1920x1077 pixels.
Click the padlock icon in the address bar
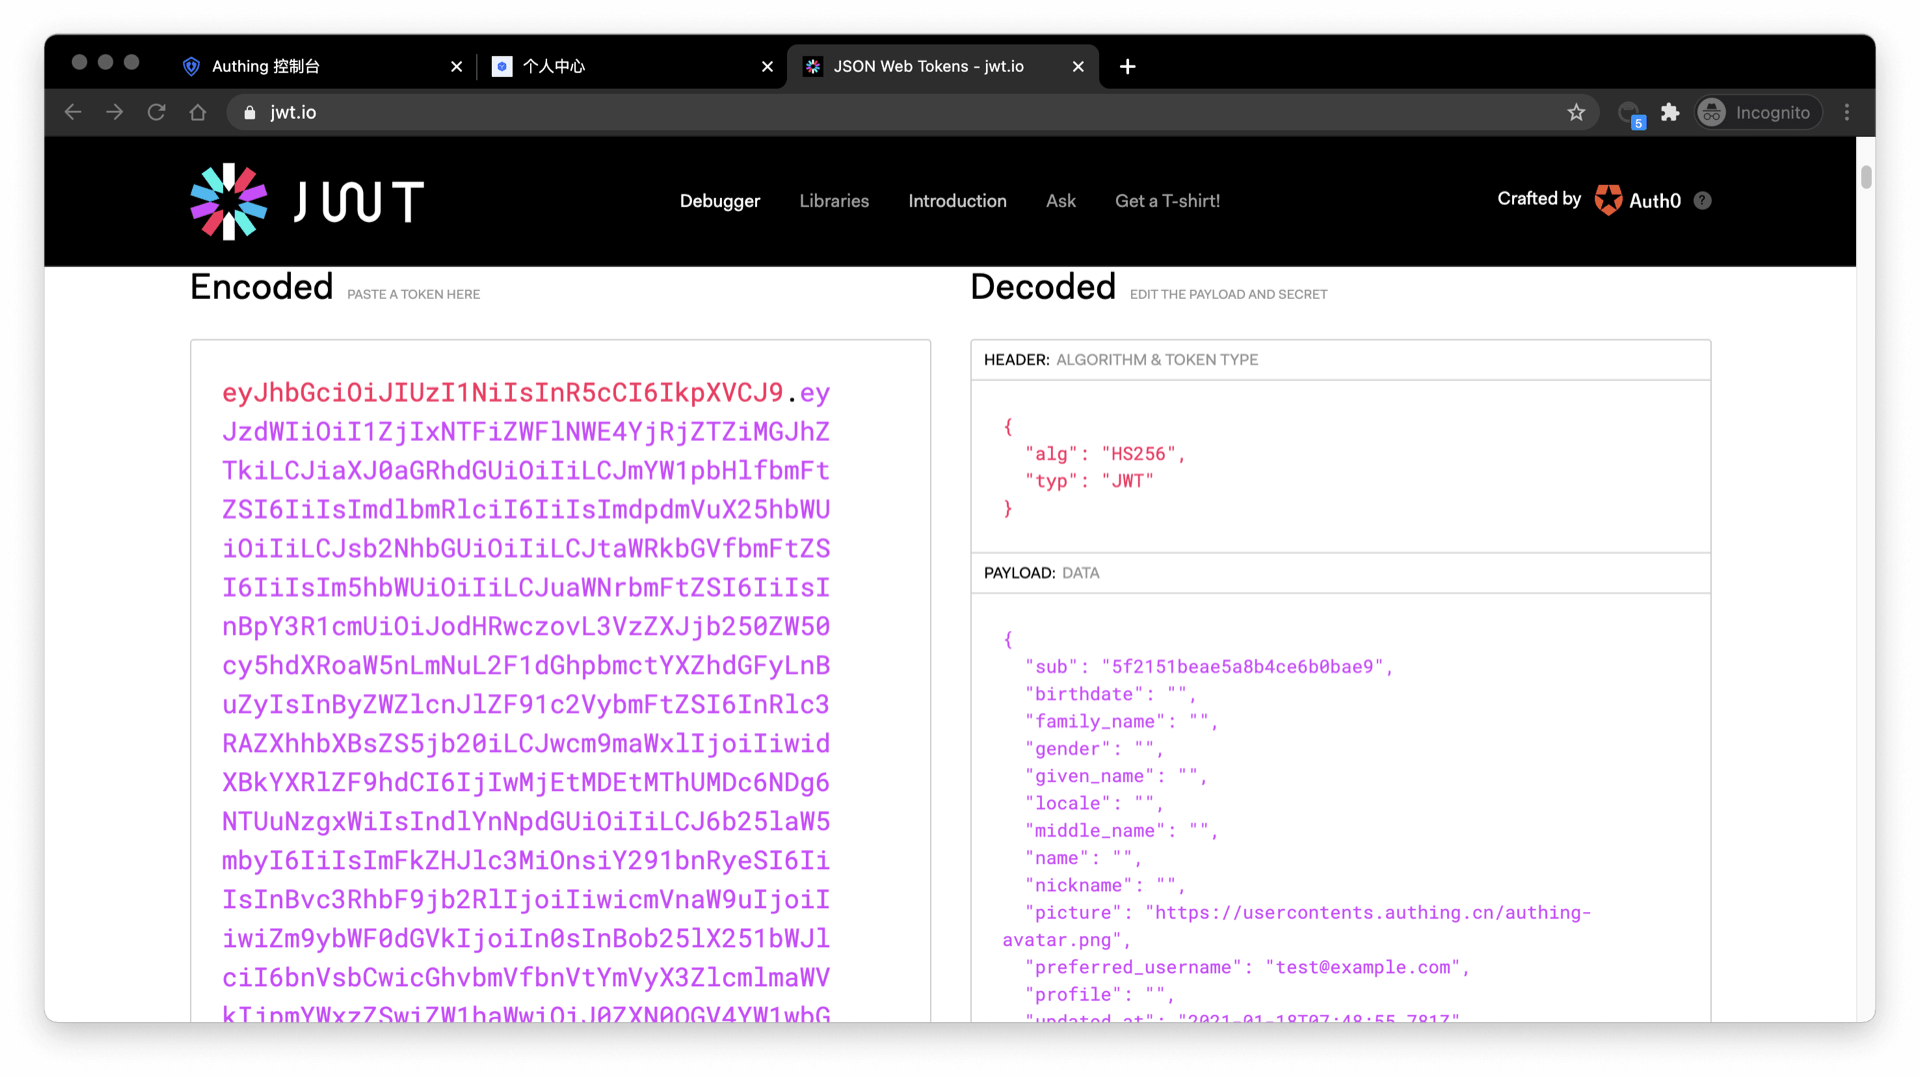pyautogui.click(x=250, y=112)
